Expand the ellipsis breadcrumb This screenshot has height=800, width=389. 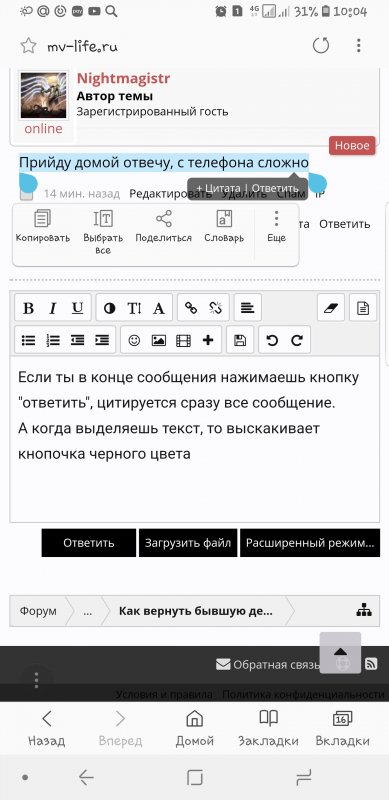tap(87, 611)
